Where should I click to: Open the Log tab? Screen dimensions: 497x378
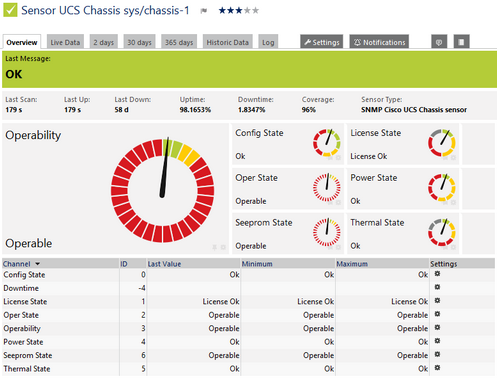pyautogui.click(x=268, y=42)
